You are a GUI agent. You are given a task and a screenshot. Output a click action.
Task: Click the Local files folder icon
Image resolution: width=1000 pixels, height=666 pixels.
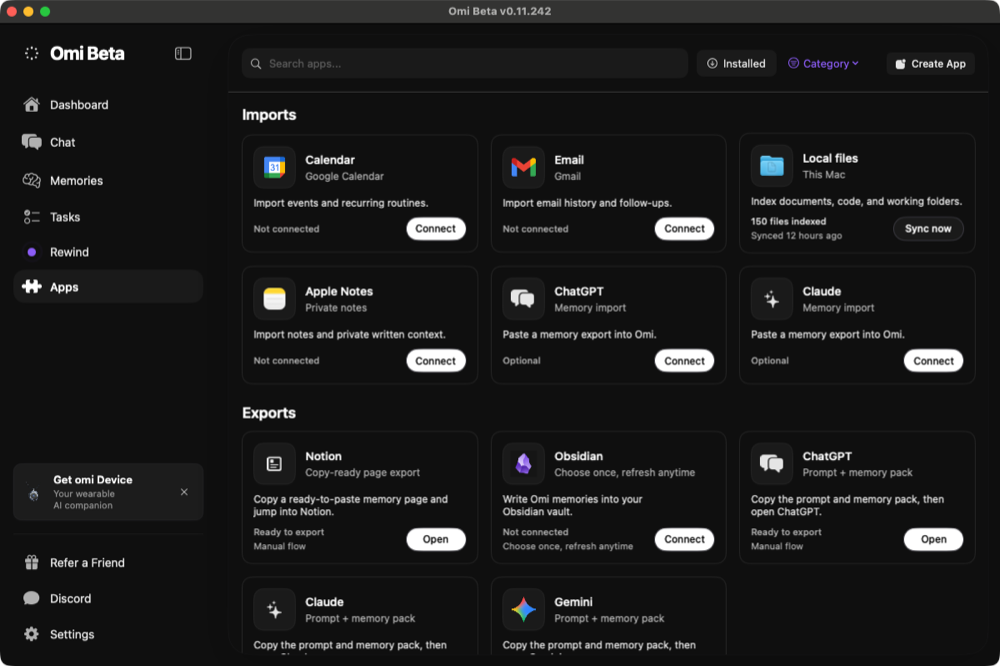[772, 166]
